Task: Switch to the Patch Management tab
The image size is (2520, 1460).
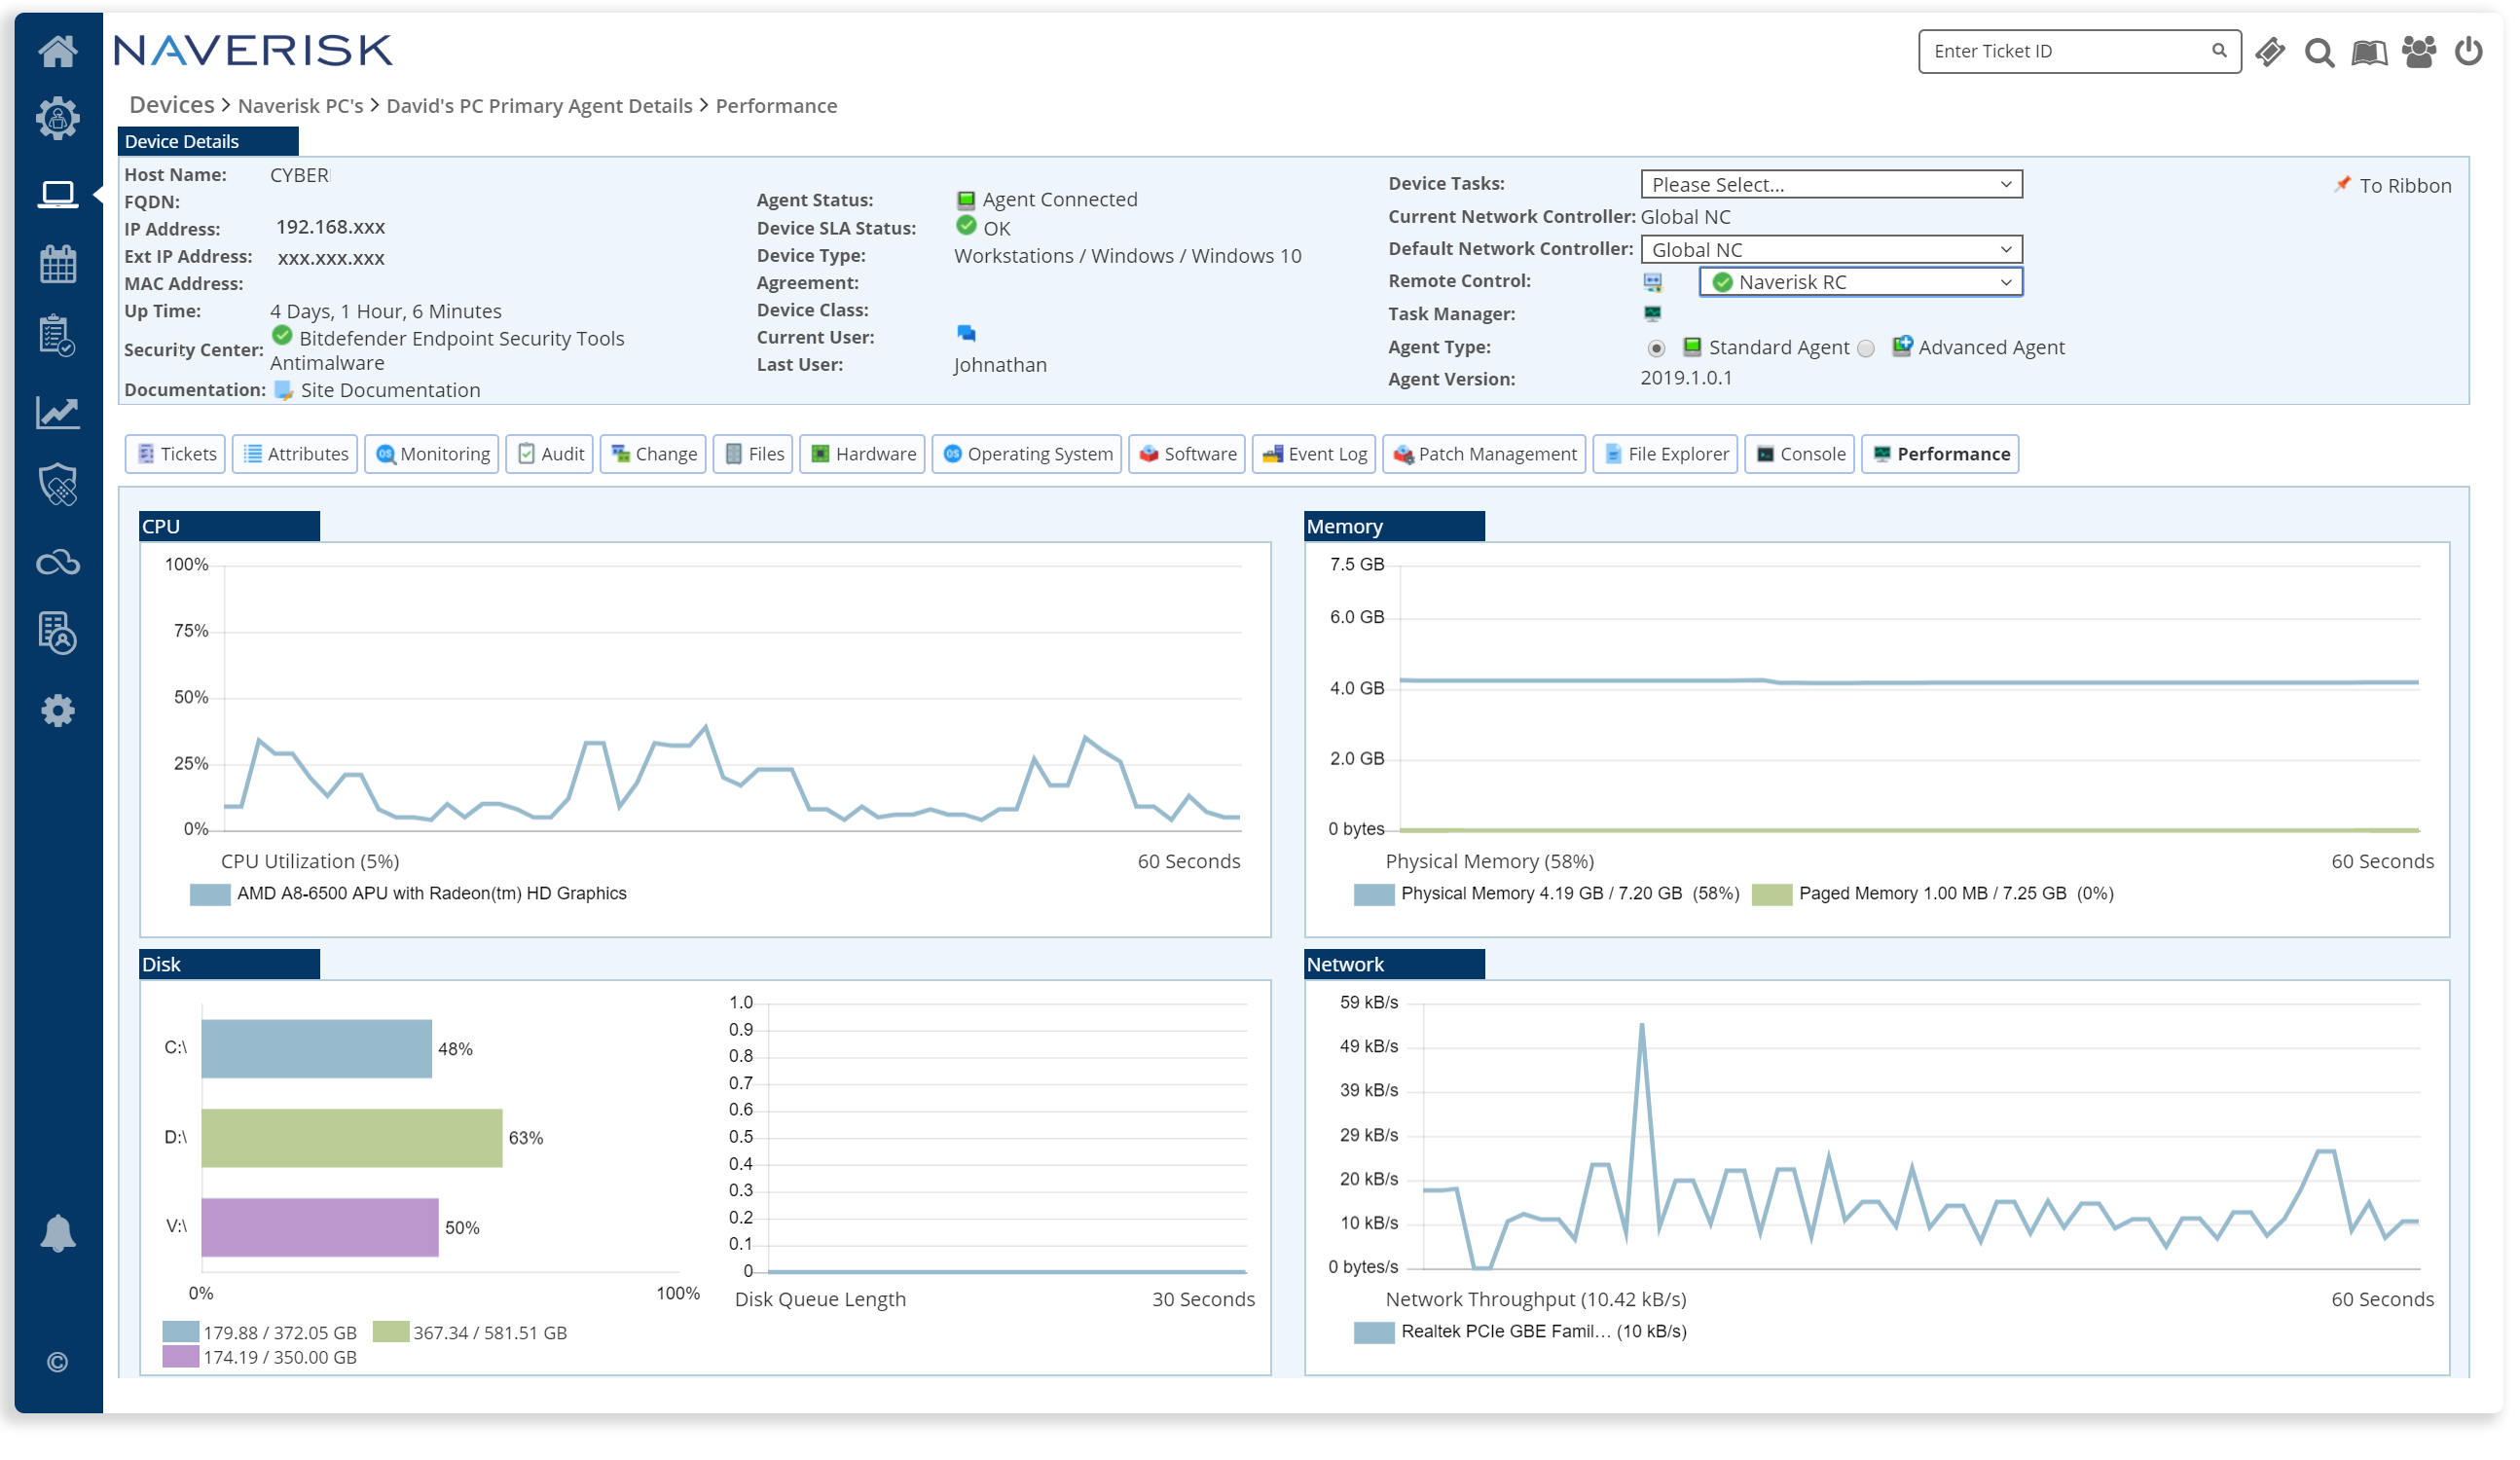Action: (1484, 454)
